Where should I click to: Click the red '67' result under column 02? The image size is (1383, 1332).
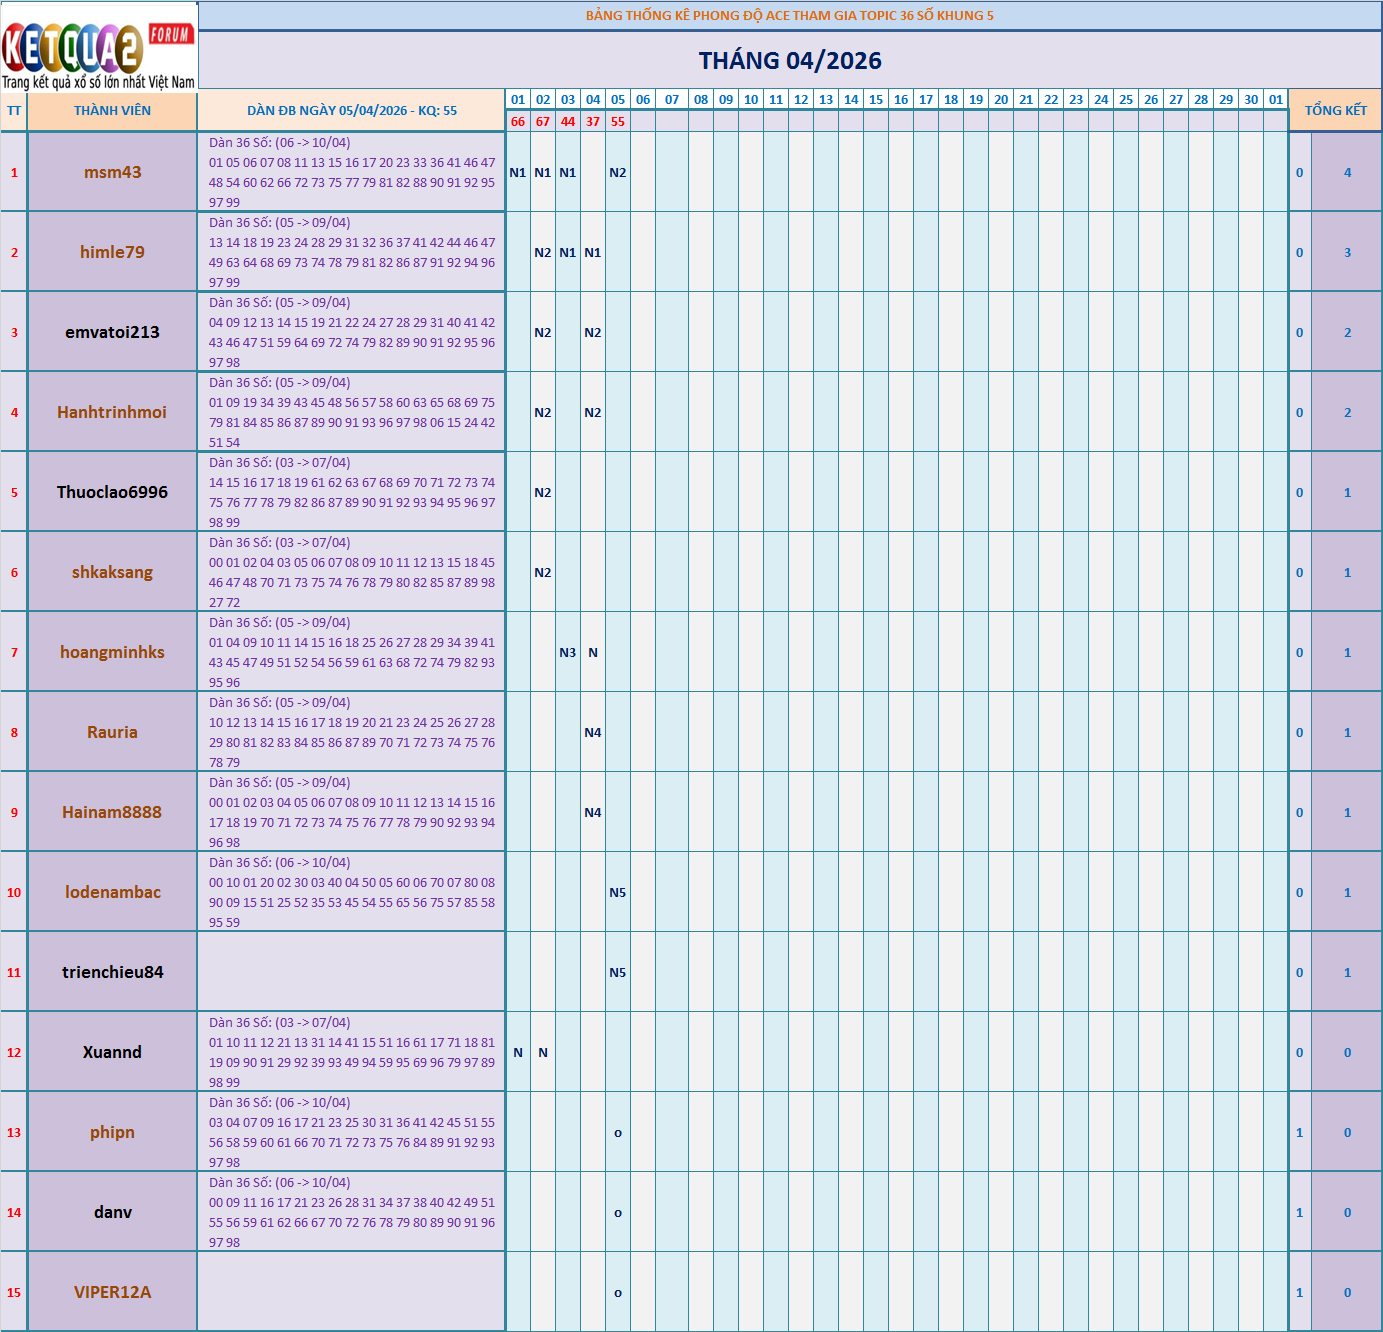542,123
